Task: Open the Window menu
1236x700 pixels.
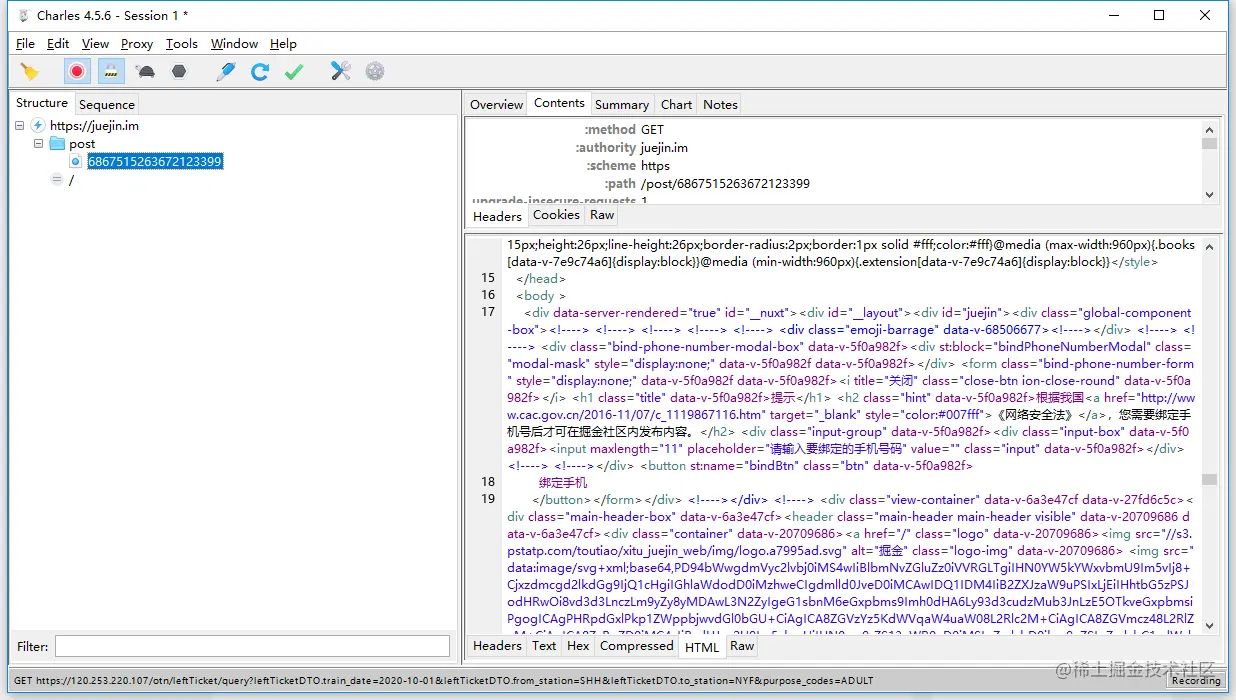Action: (x=235, y=44)
